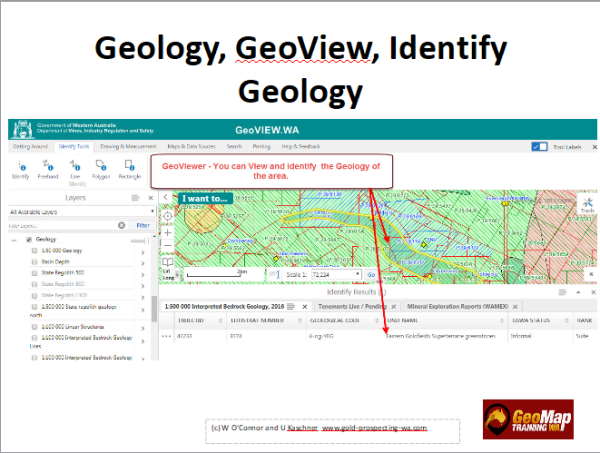The height and width of the screenshot is (453, 600).
Task: Collapse side panel with left arrow
Action: (166, 197)
